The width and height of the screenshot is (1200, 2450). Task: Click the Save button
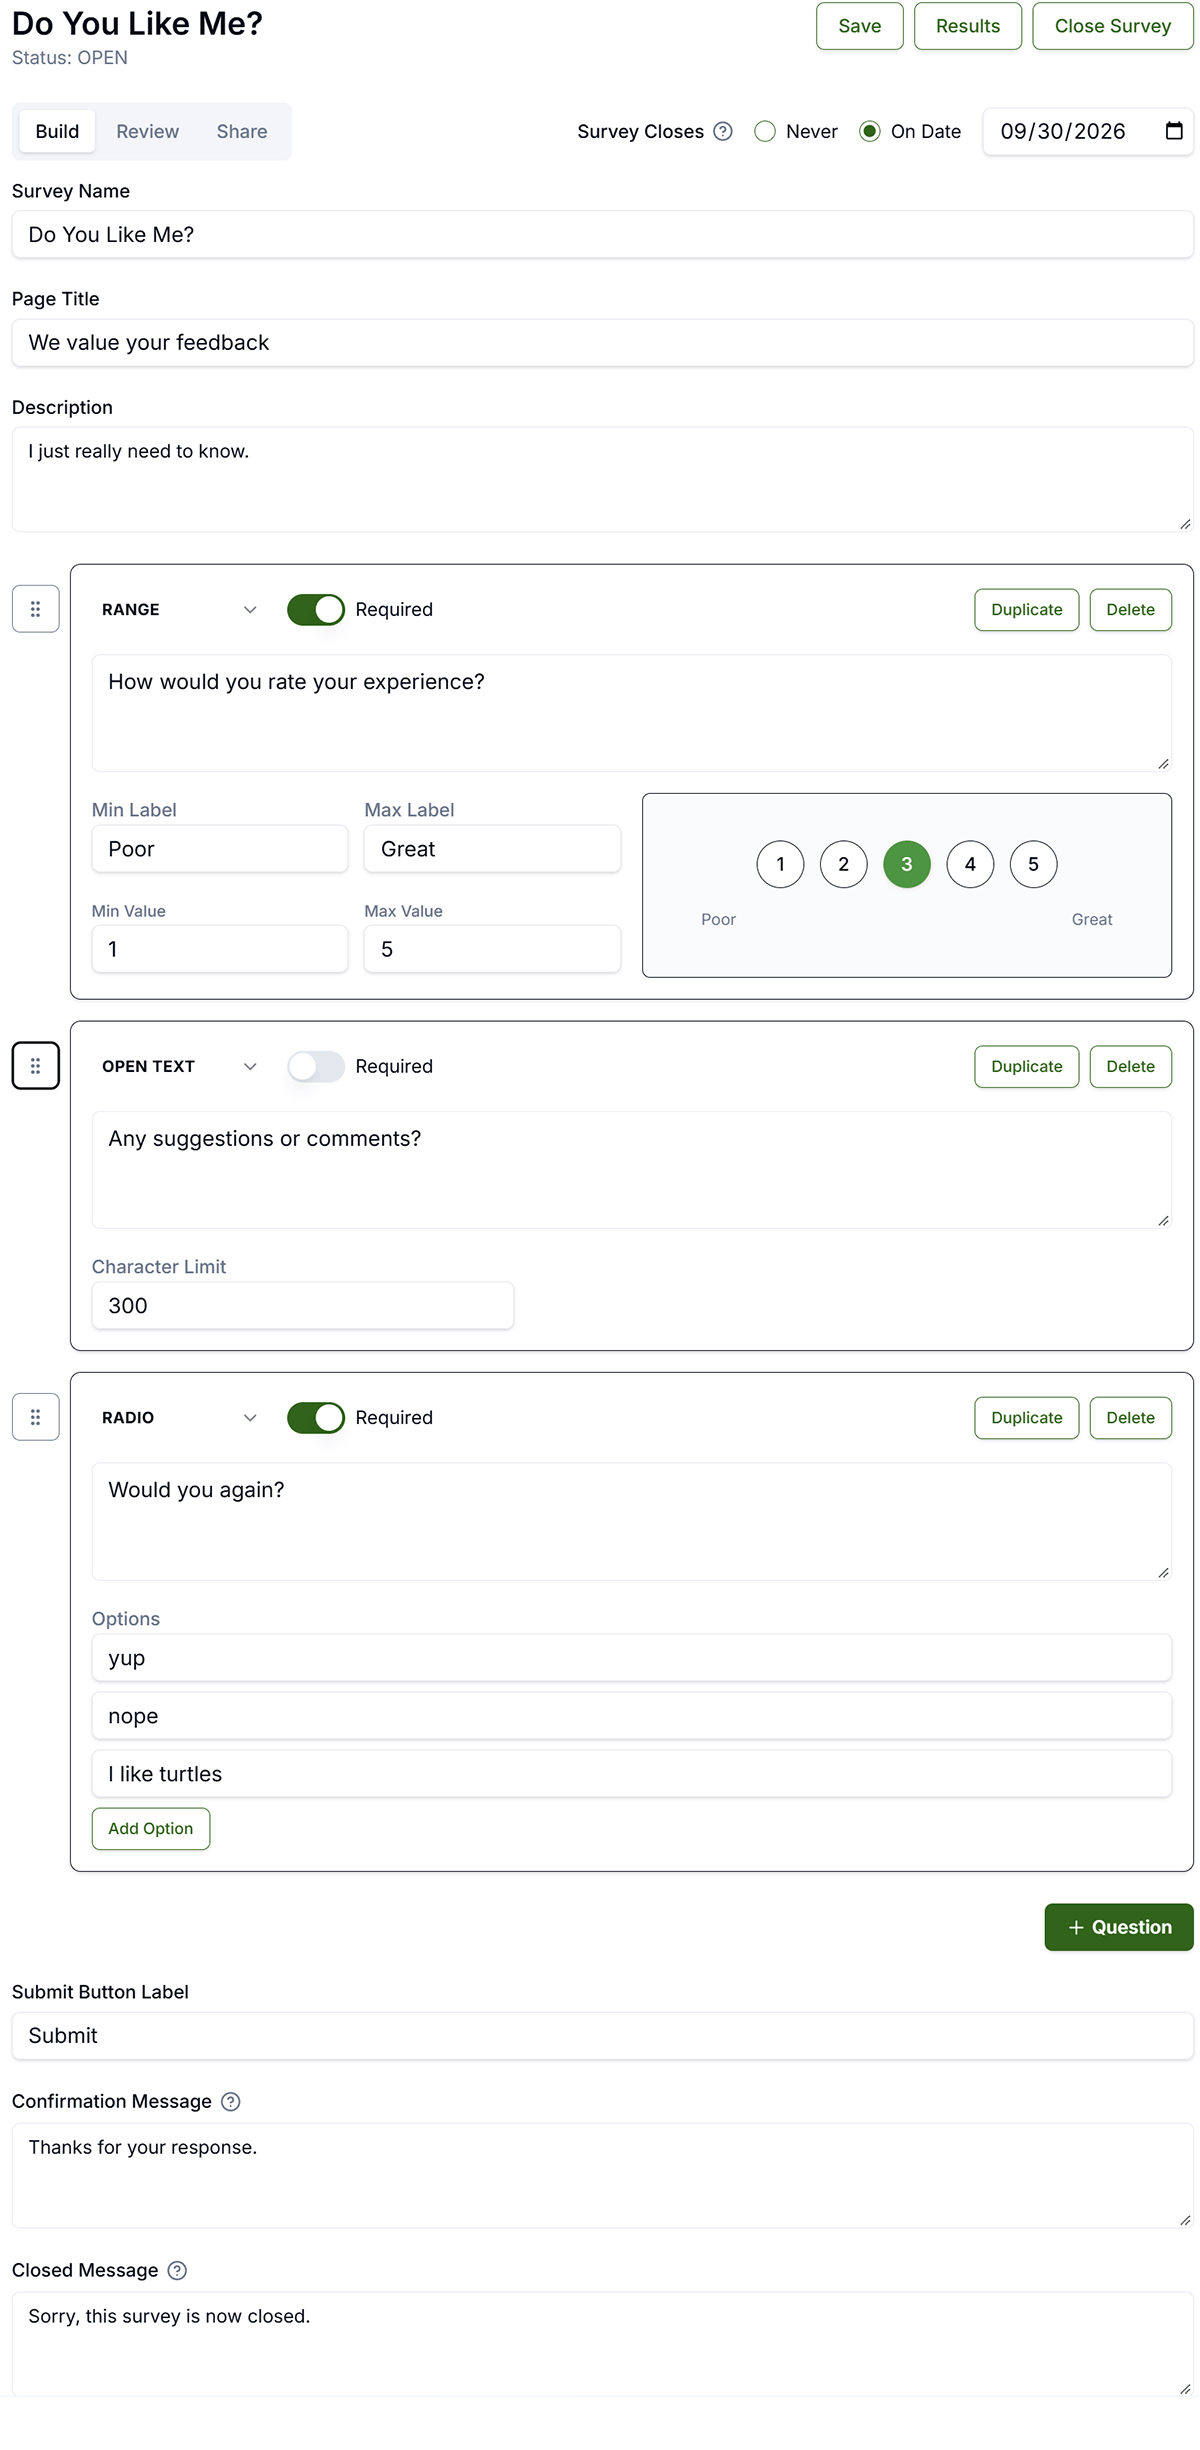tap(860, 26)
